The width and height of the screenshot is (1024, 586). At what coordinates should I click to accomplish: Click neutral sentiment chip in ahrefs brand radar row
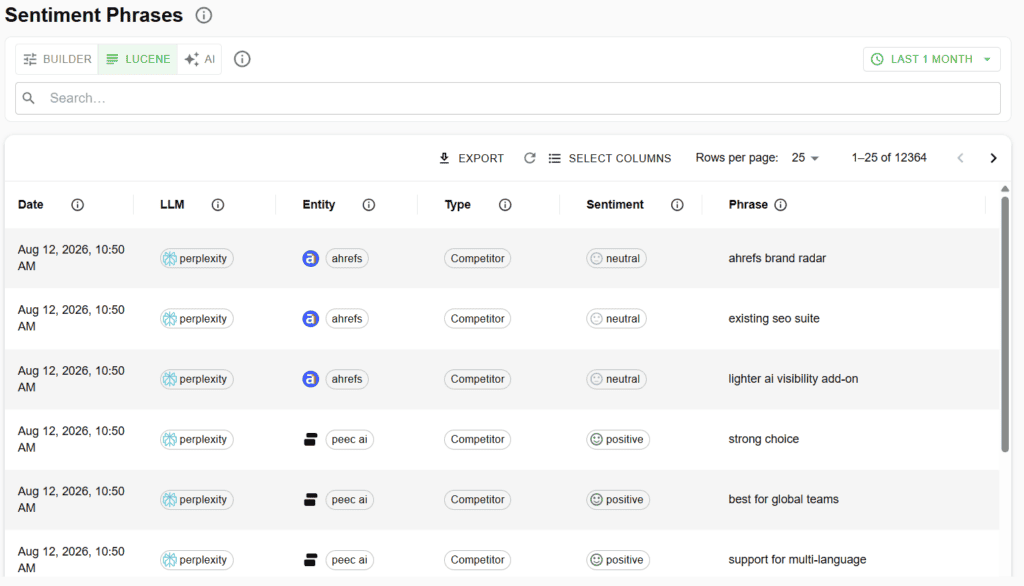coord(616,259)
